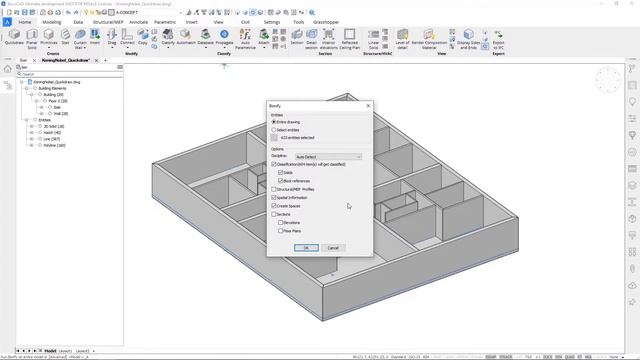Open the structure panel menu icon

[120, 67]
